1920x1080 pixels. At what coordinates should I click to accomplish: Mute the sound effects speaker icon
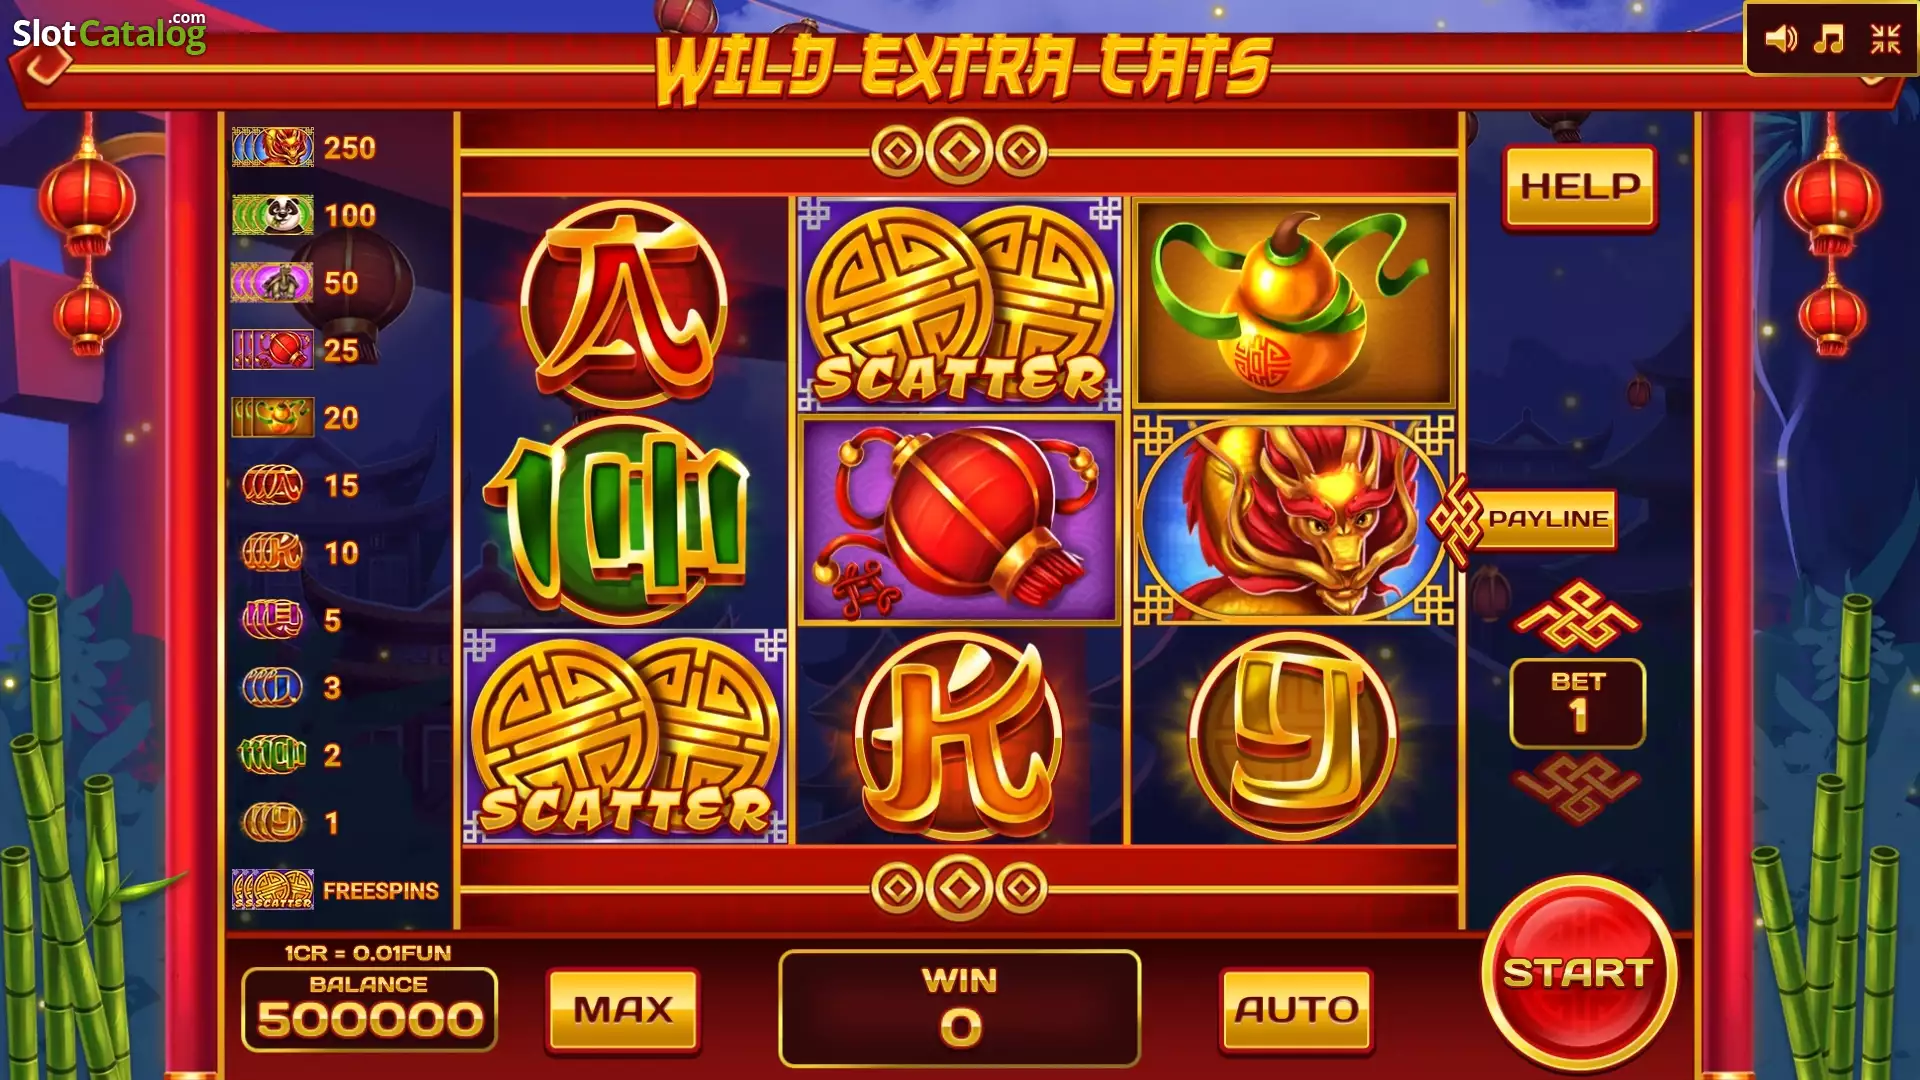[1780, 39]
